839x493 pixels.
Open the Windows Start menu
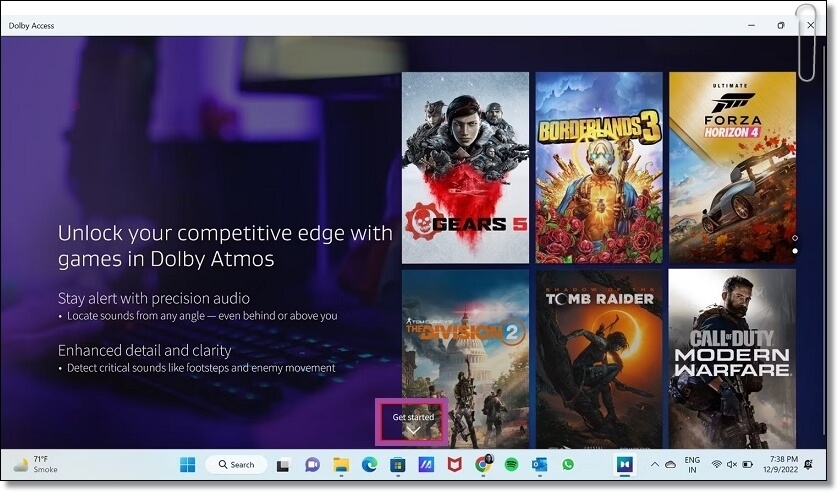pos(187,465)
